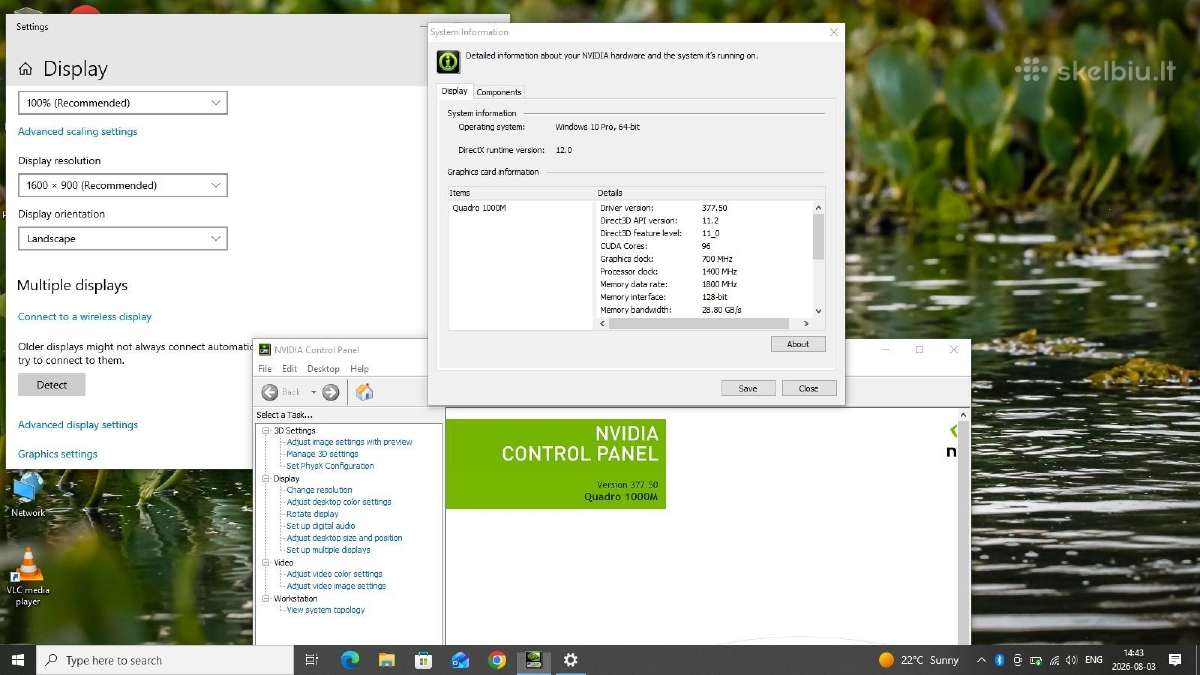Click the Back arrow in NVIDIA Control Panel
Image resolution: width=1200 pixels, height=675 pixels.
coord(270,392)
